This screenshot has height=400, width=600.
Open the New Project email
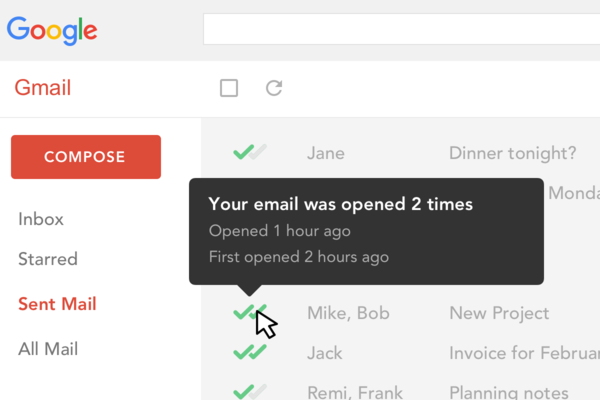click(x=499, y=313)
